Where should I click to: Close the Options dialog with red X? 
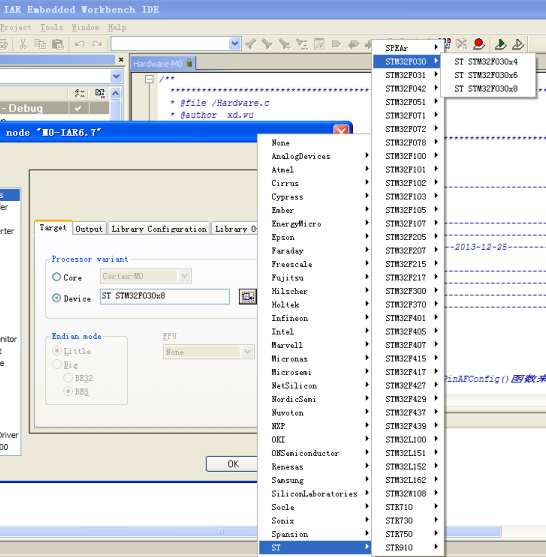pyautogui.click(x=341, y=131)
